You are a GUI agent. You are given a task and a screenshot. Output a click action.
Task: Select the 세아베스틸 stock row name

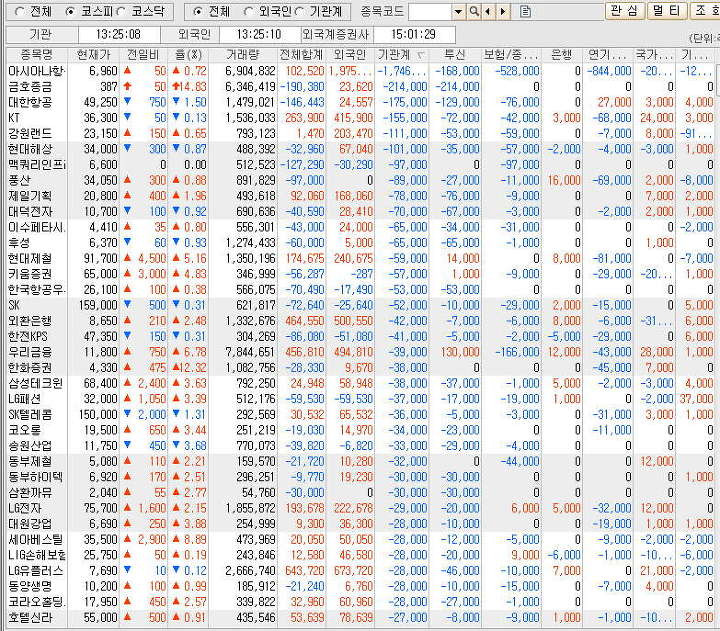36,540
